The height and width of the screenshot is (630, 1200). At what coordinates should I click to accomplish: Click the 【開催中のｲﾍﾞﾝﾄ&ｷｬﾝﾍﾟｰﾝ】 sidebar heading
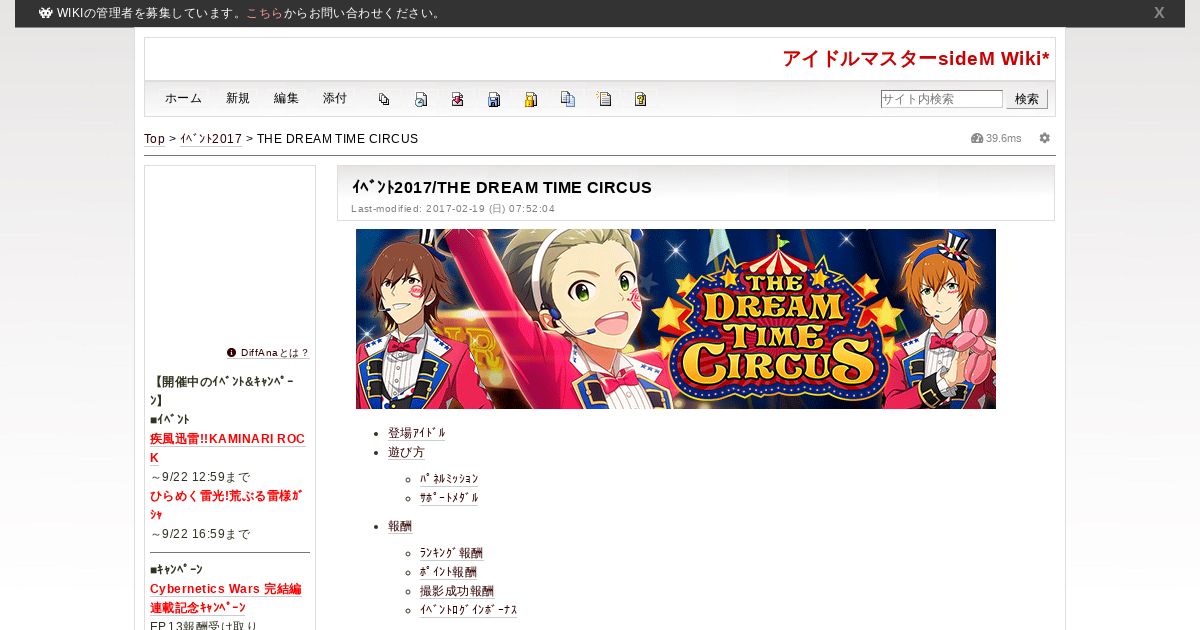(x=221, y=391)
